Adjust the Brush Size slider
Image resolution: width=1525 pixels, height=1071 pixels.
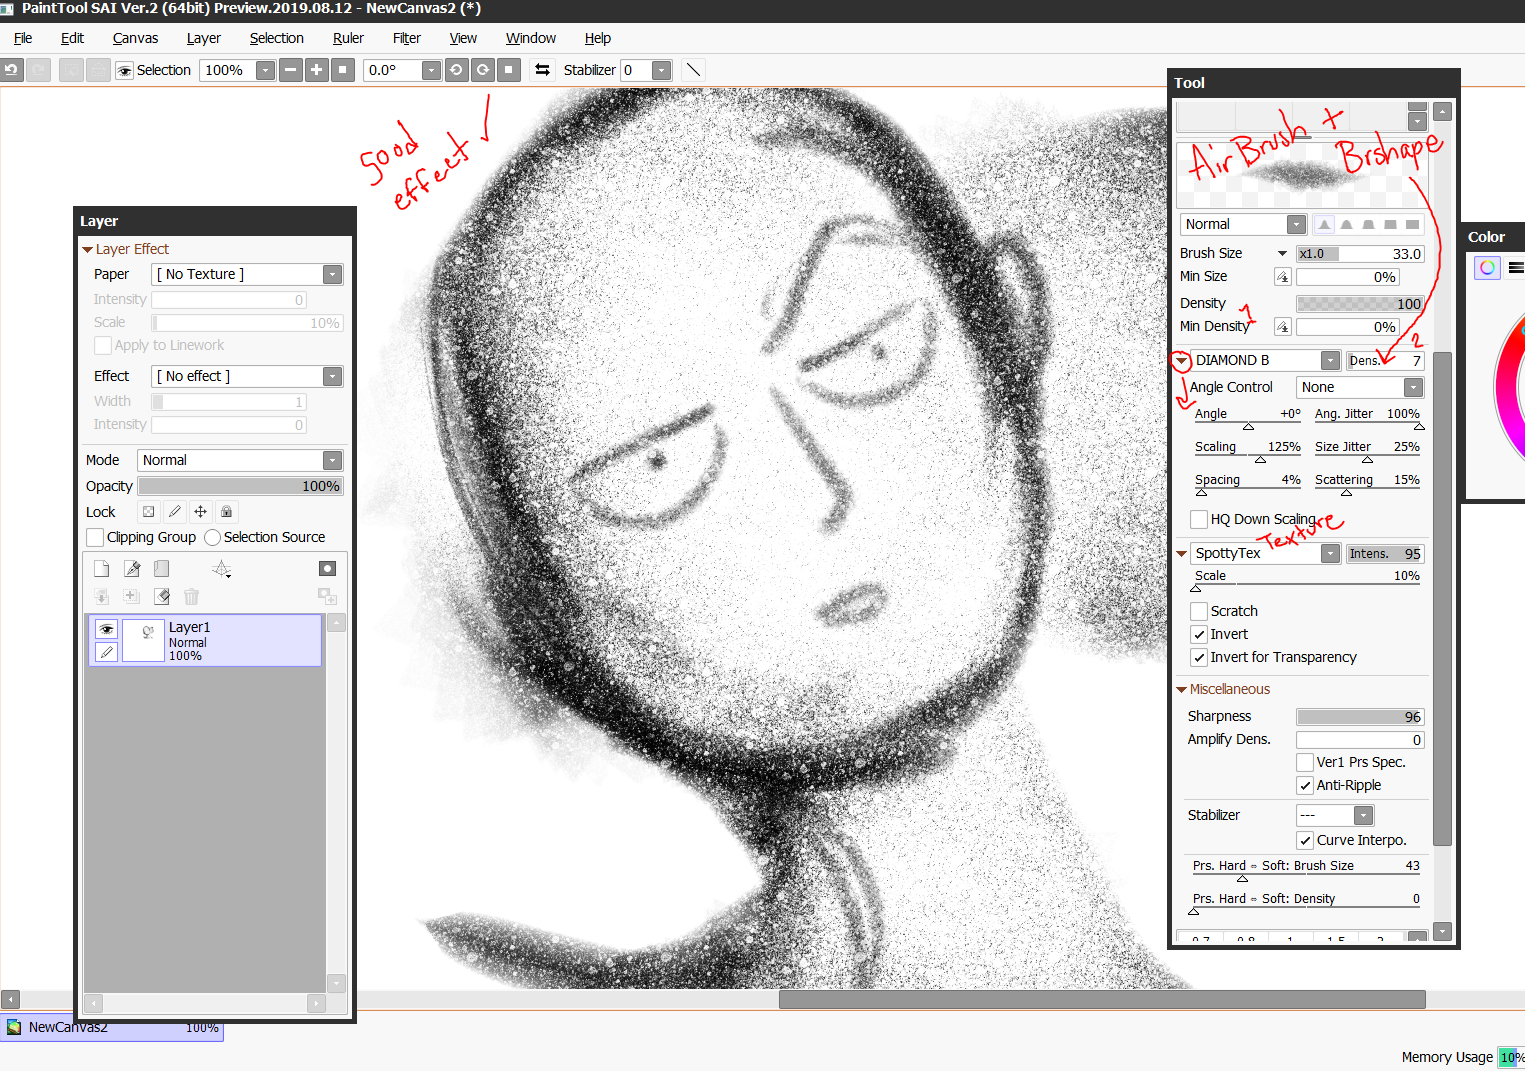click(x=1360, y=254)
